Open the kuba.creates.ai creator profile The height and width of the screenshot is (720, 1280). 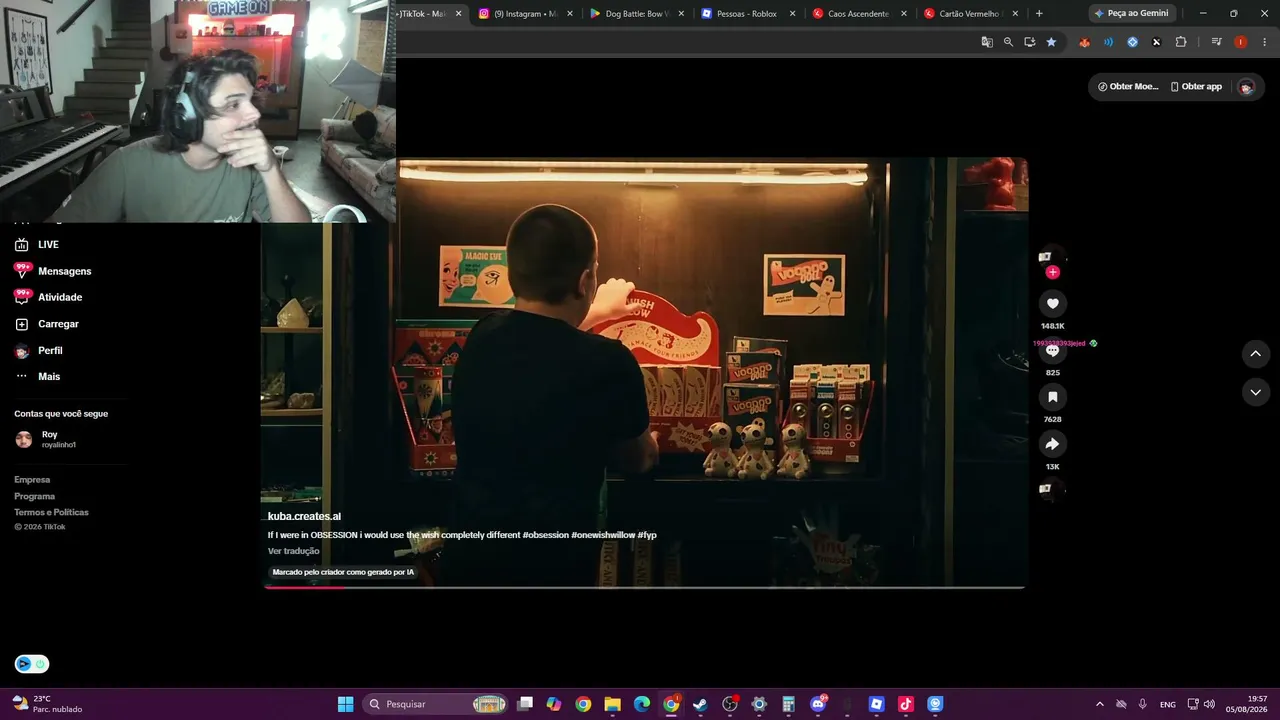(304, 516)
